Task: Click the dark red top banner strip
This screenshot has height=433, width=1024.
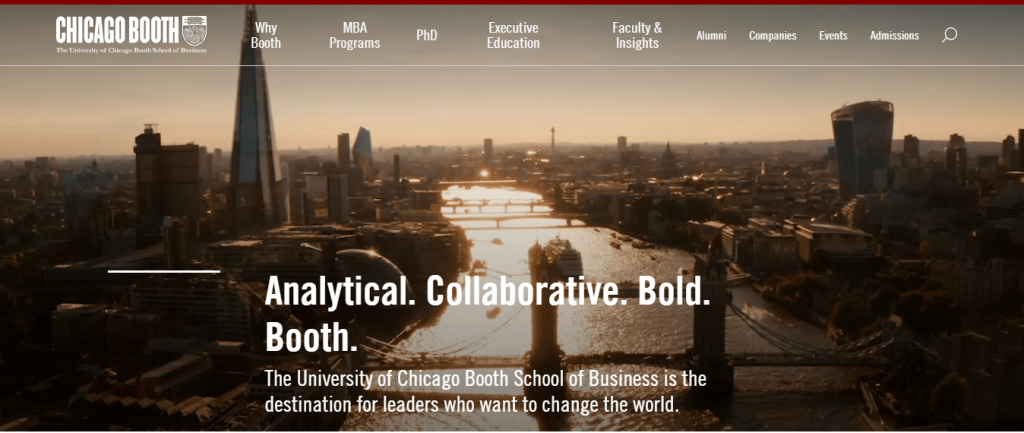Action: point(512,2)
